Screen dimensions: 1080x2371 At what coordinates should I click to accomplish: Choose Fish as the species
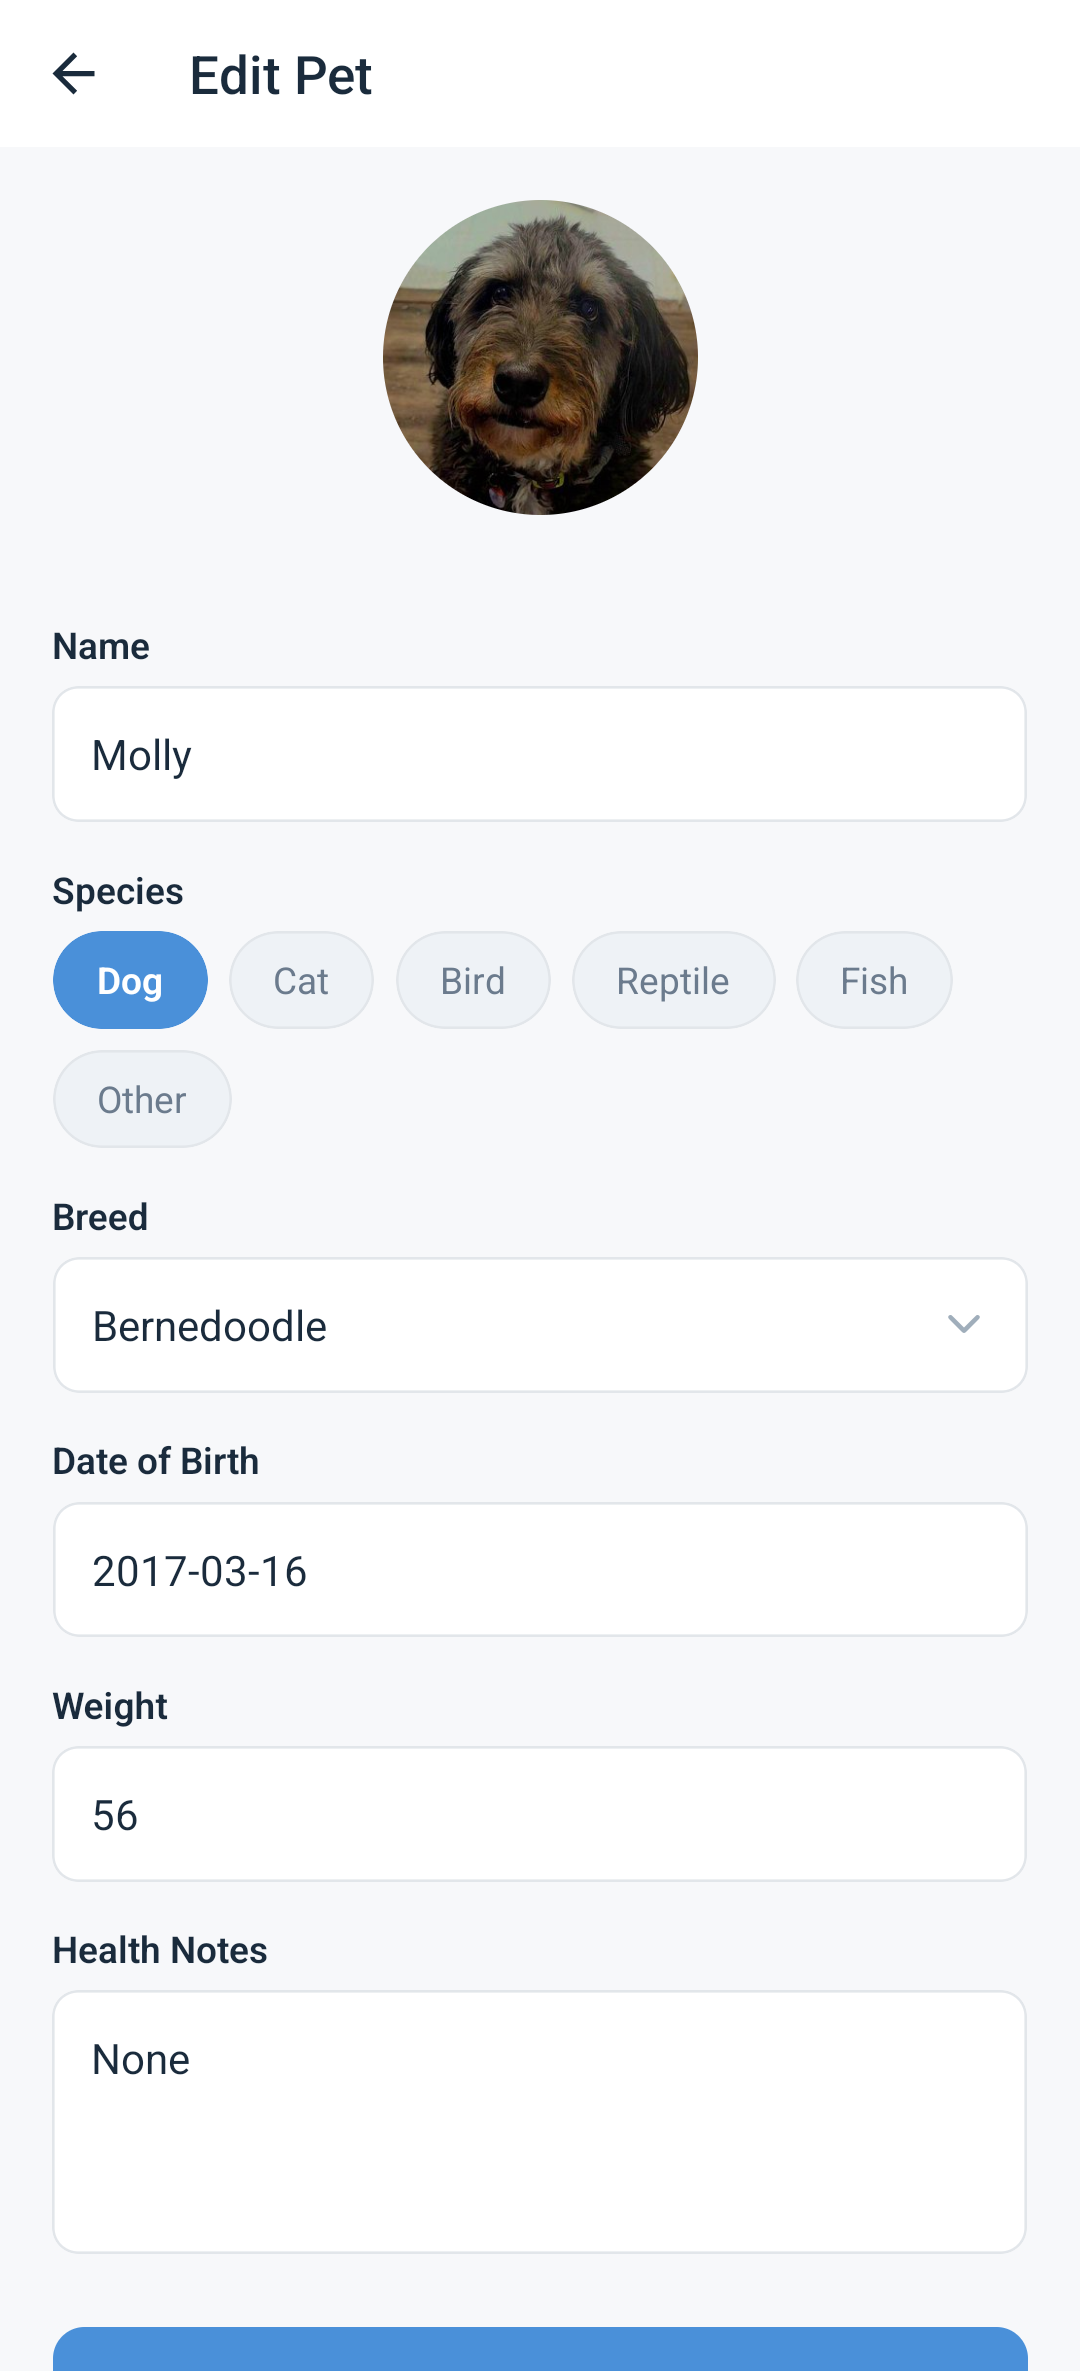pos(873,979)
